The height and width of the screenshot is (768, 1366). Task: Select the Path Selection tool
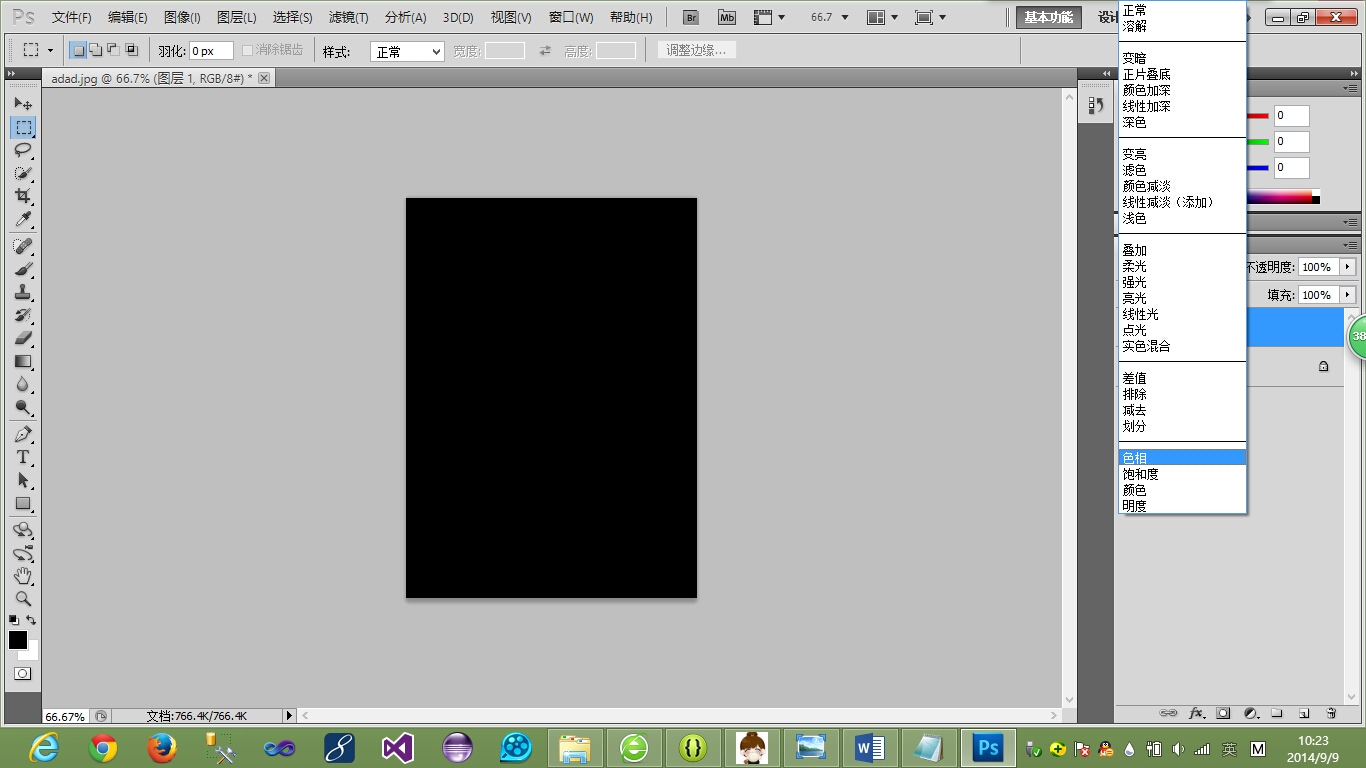(23, 480)
